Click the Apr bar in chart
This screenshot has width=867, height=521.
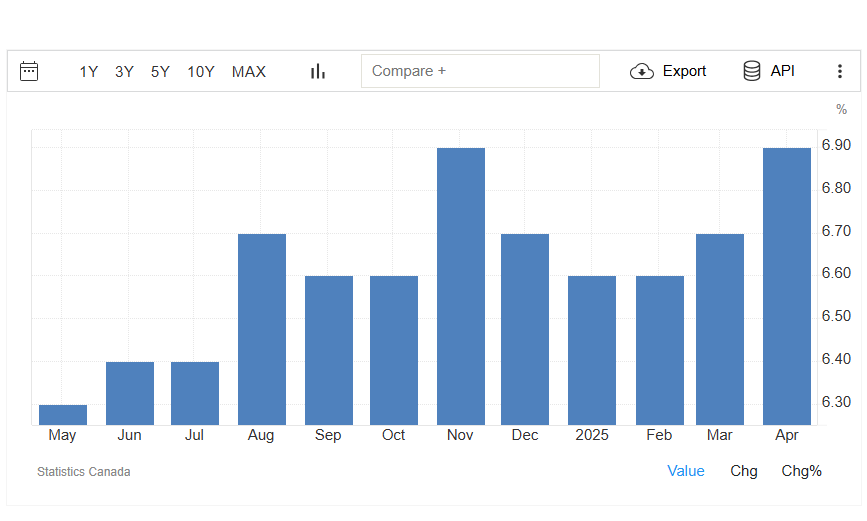click(x=787, y=286)
